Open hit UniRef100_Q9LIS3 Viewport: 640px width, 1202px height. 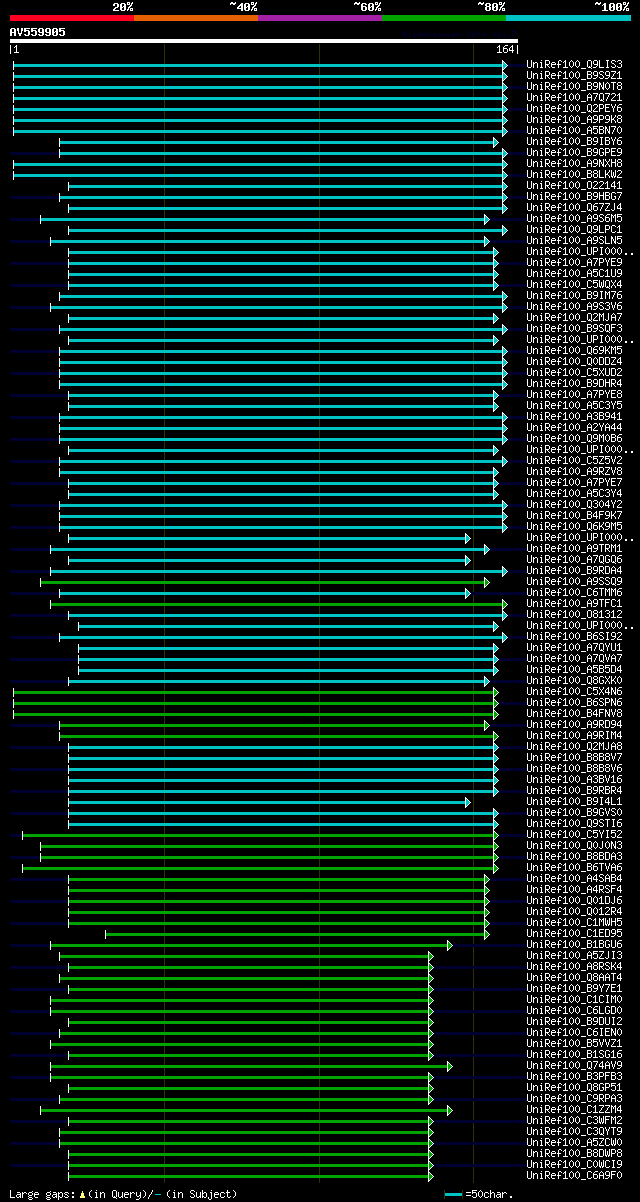[x=575, y=65]
